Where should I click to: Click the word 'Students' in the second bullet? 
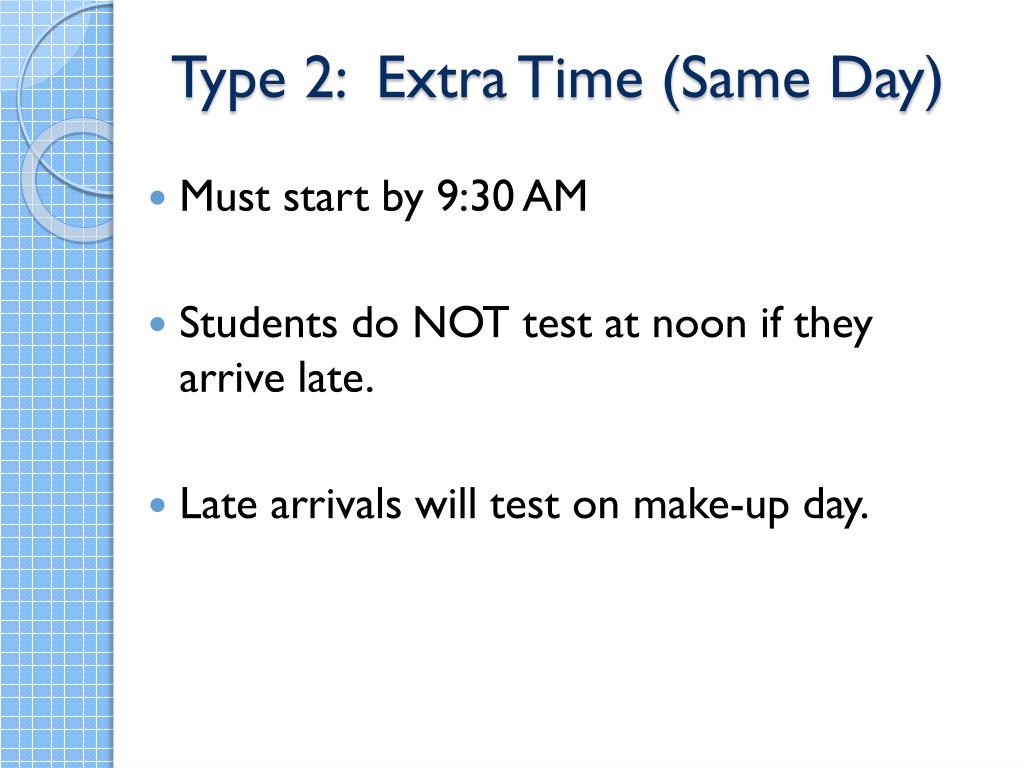258,323
